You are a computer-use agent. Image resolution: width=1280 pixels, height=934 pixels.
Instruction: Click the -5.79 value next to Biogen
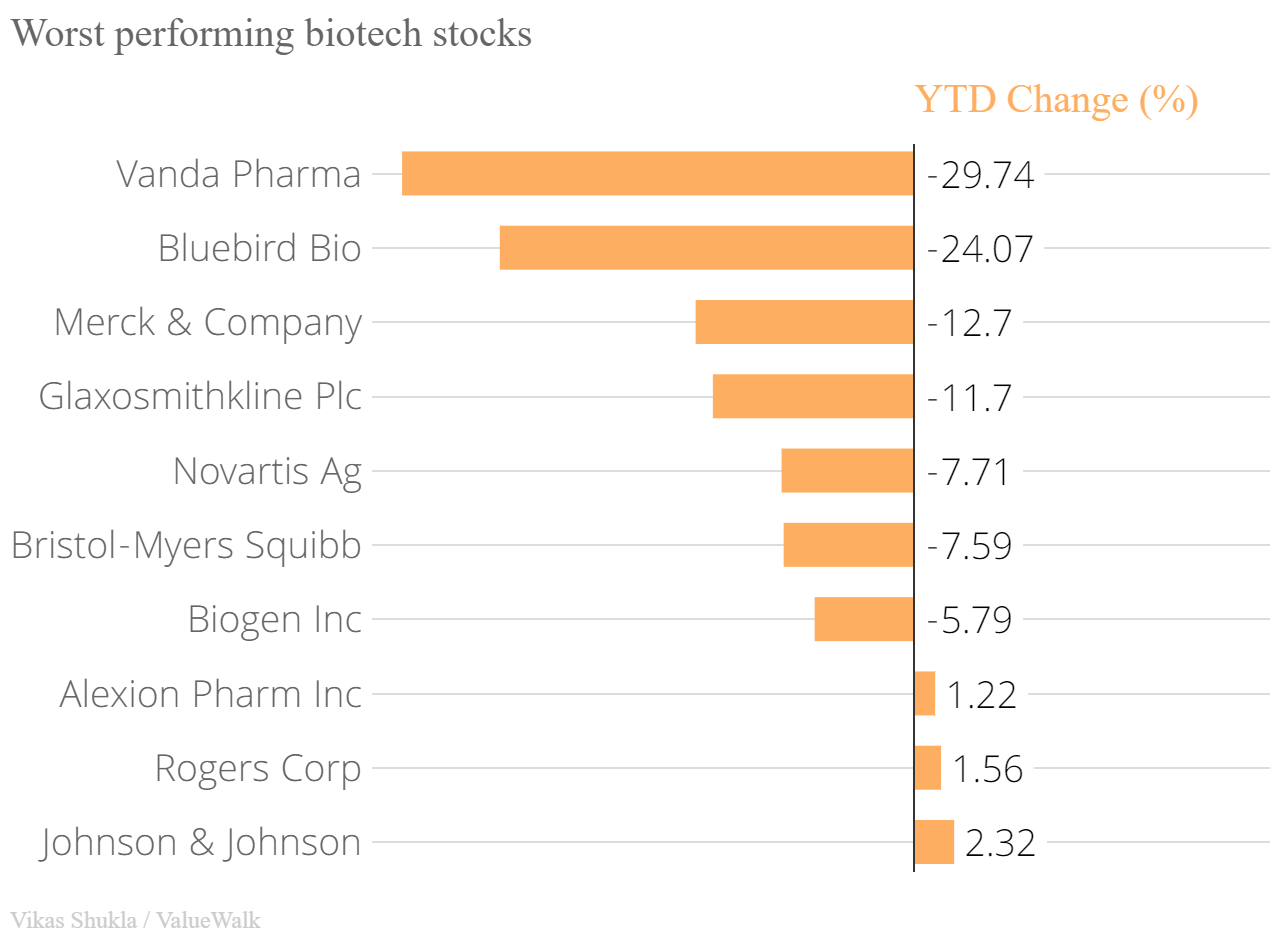click(969, 620)
